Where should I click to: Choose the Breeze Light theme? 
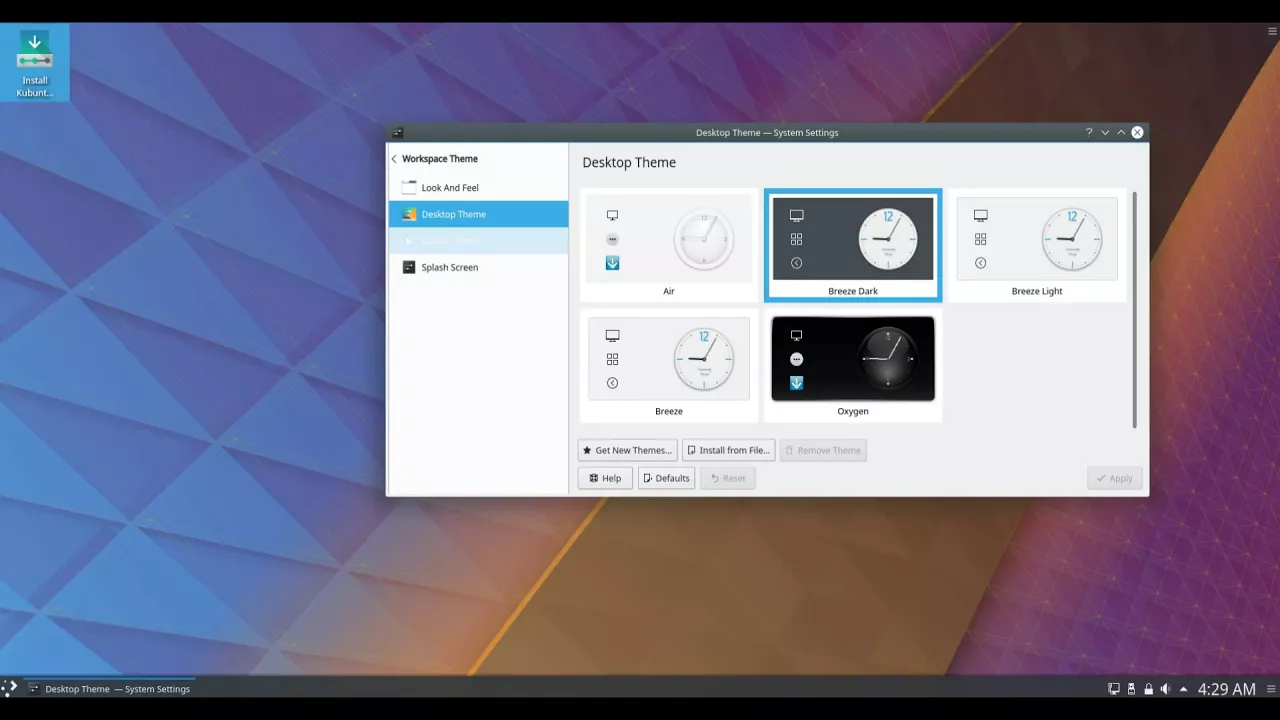(1037, 246)
